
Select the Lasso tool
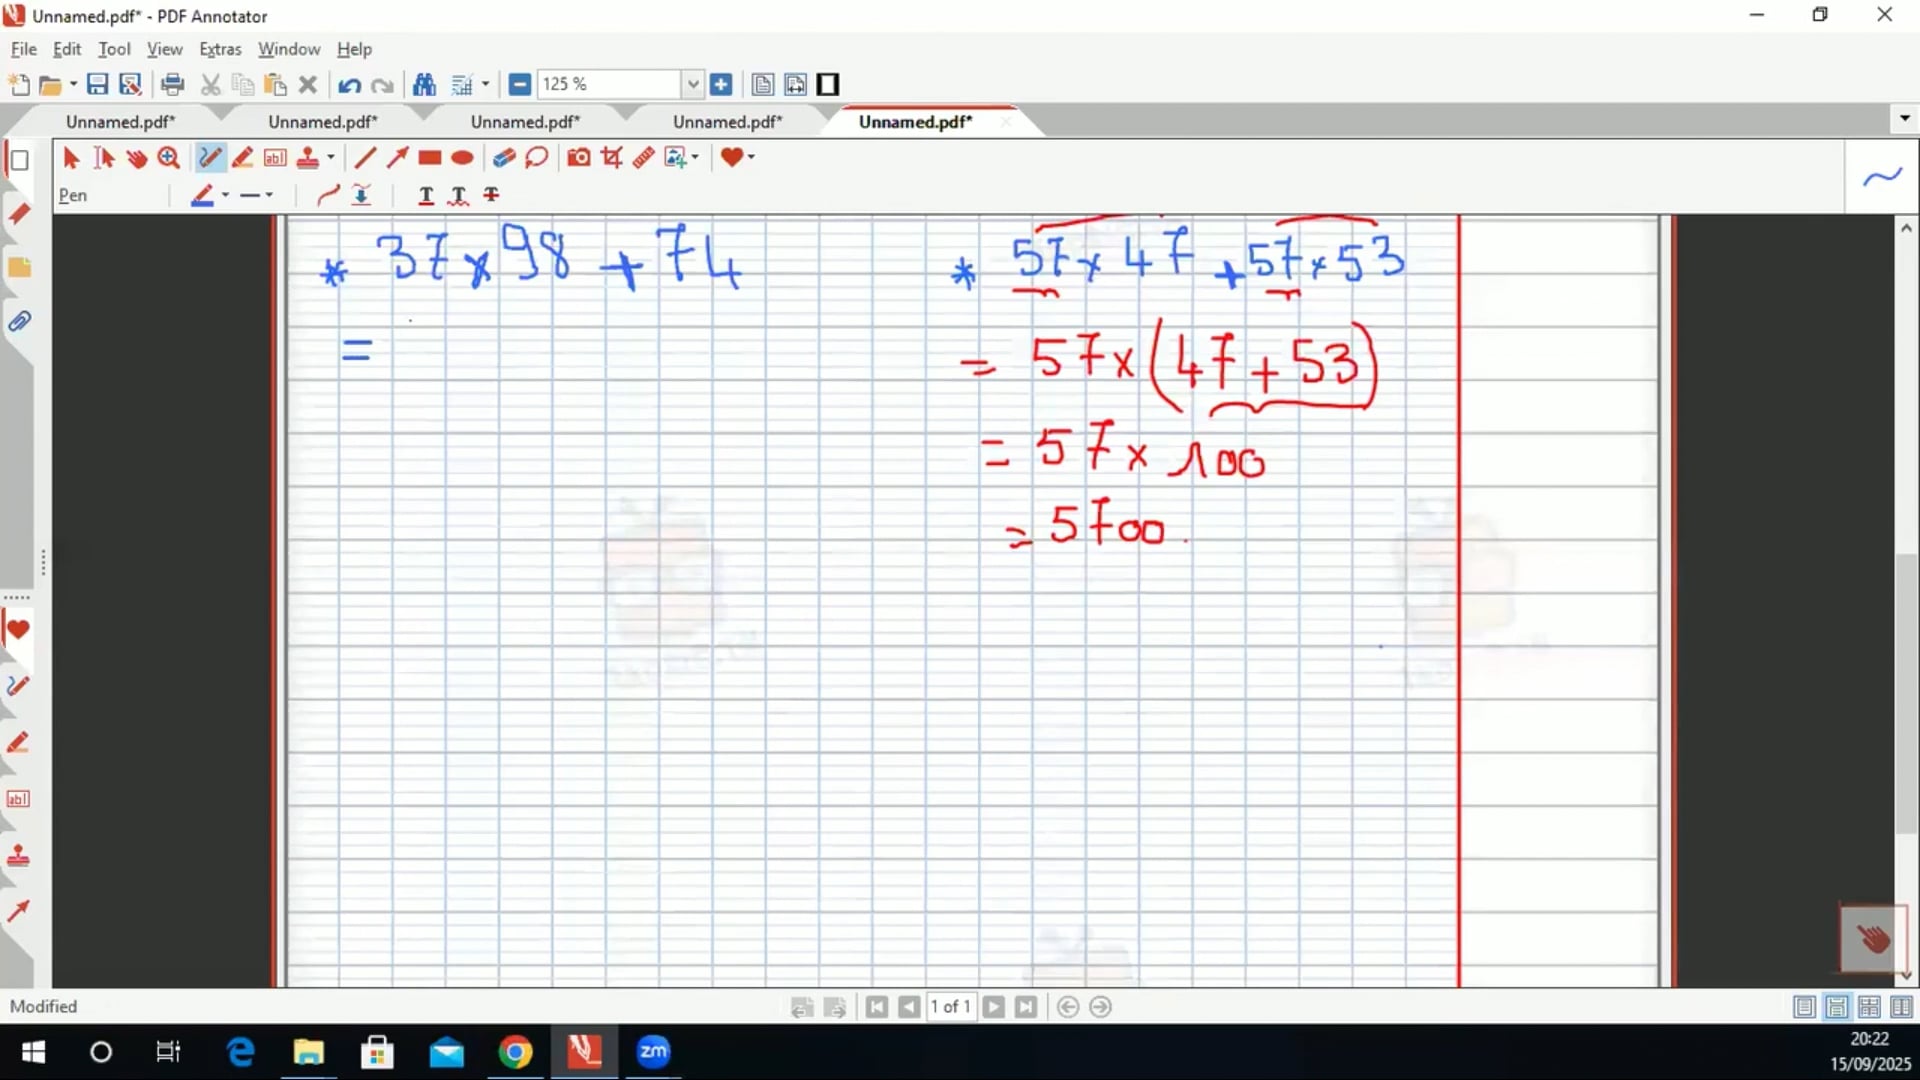pyautogui.click(x=537, y=158)
